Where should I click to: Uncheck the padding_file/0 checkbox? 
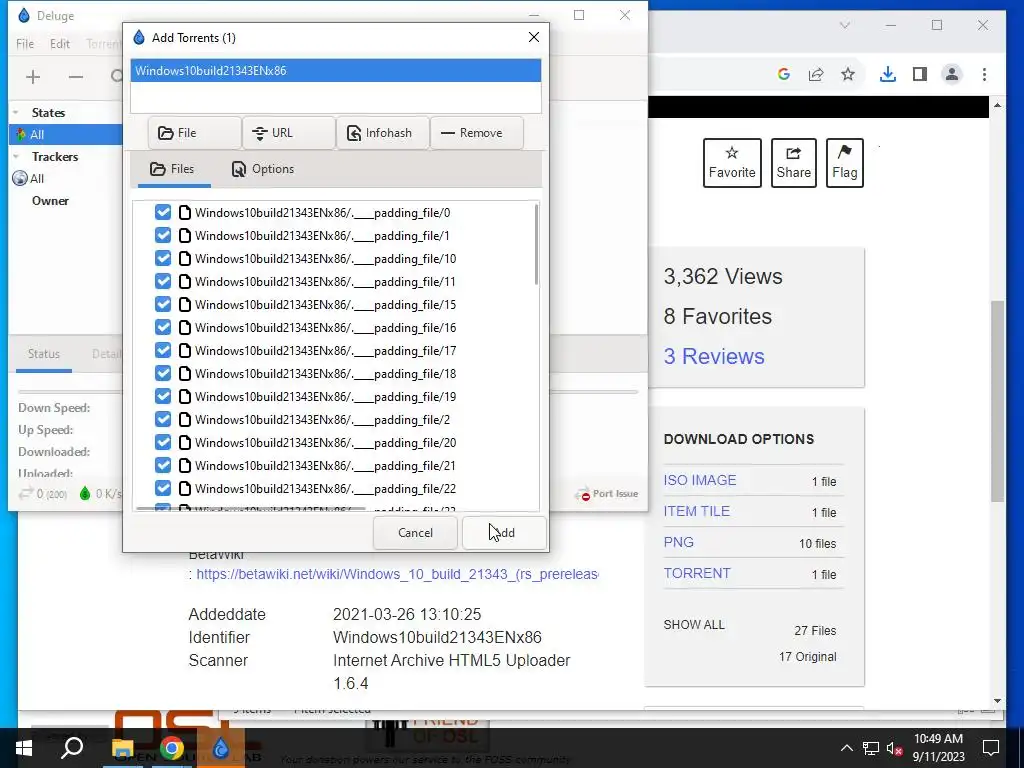(163, 212)
